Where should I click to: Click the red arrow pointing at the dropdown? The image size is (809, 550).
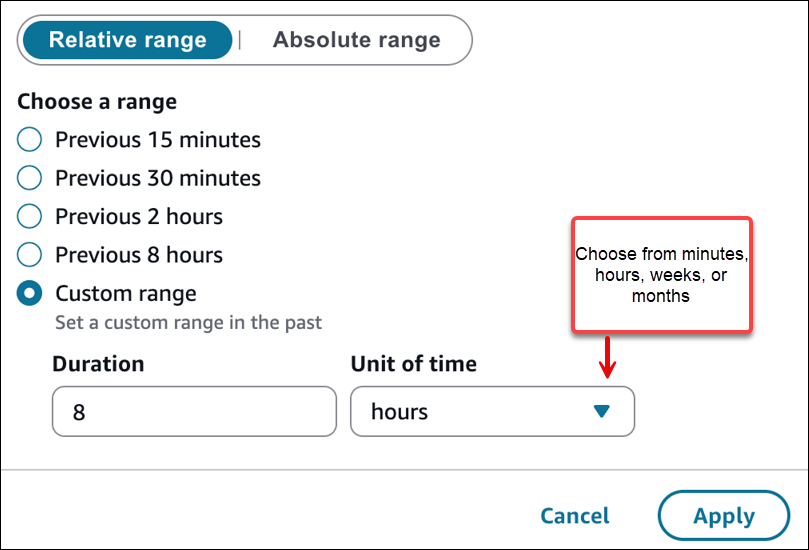click(607, 357)
